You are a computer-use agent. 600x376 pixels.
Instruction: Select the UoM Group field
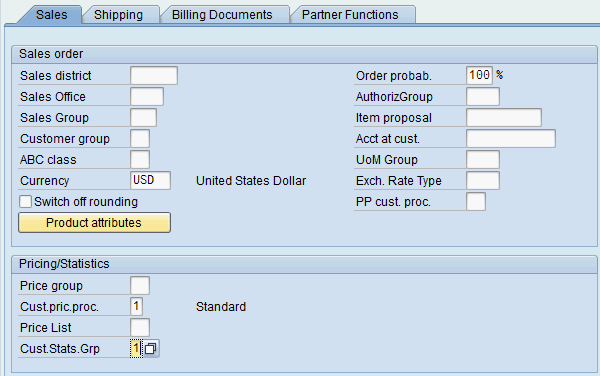[483, 160]
